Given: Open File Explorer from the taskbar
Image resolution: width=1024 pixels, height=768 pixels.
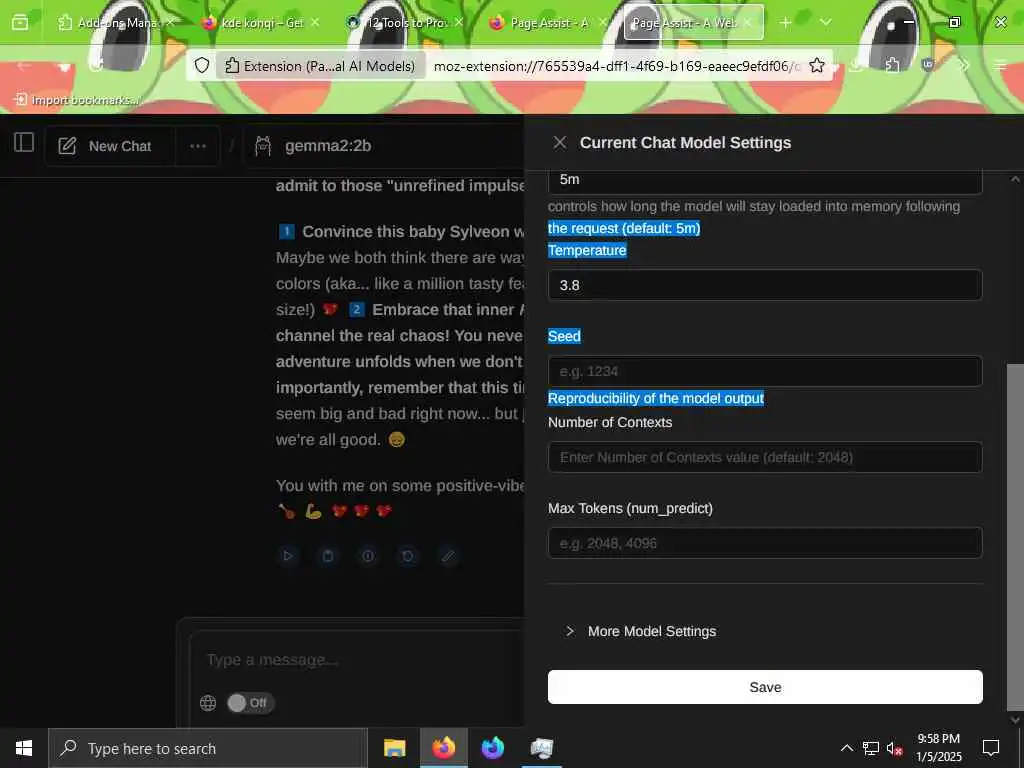Looking at the screenshot, I should tap(394, 748).
